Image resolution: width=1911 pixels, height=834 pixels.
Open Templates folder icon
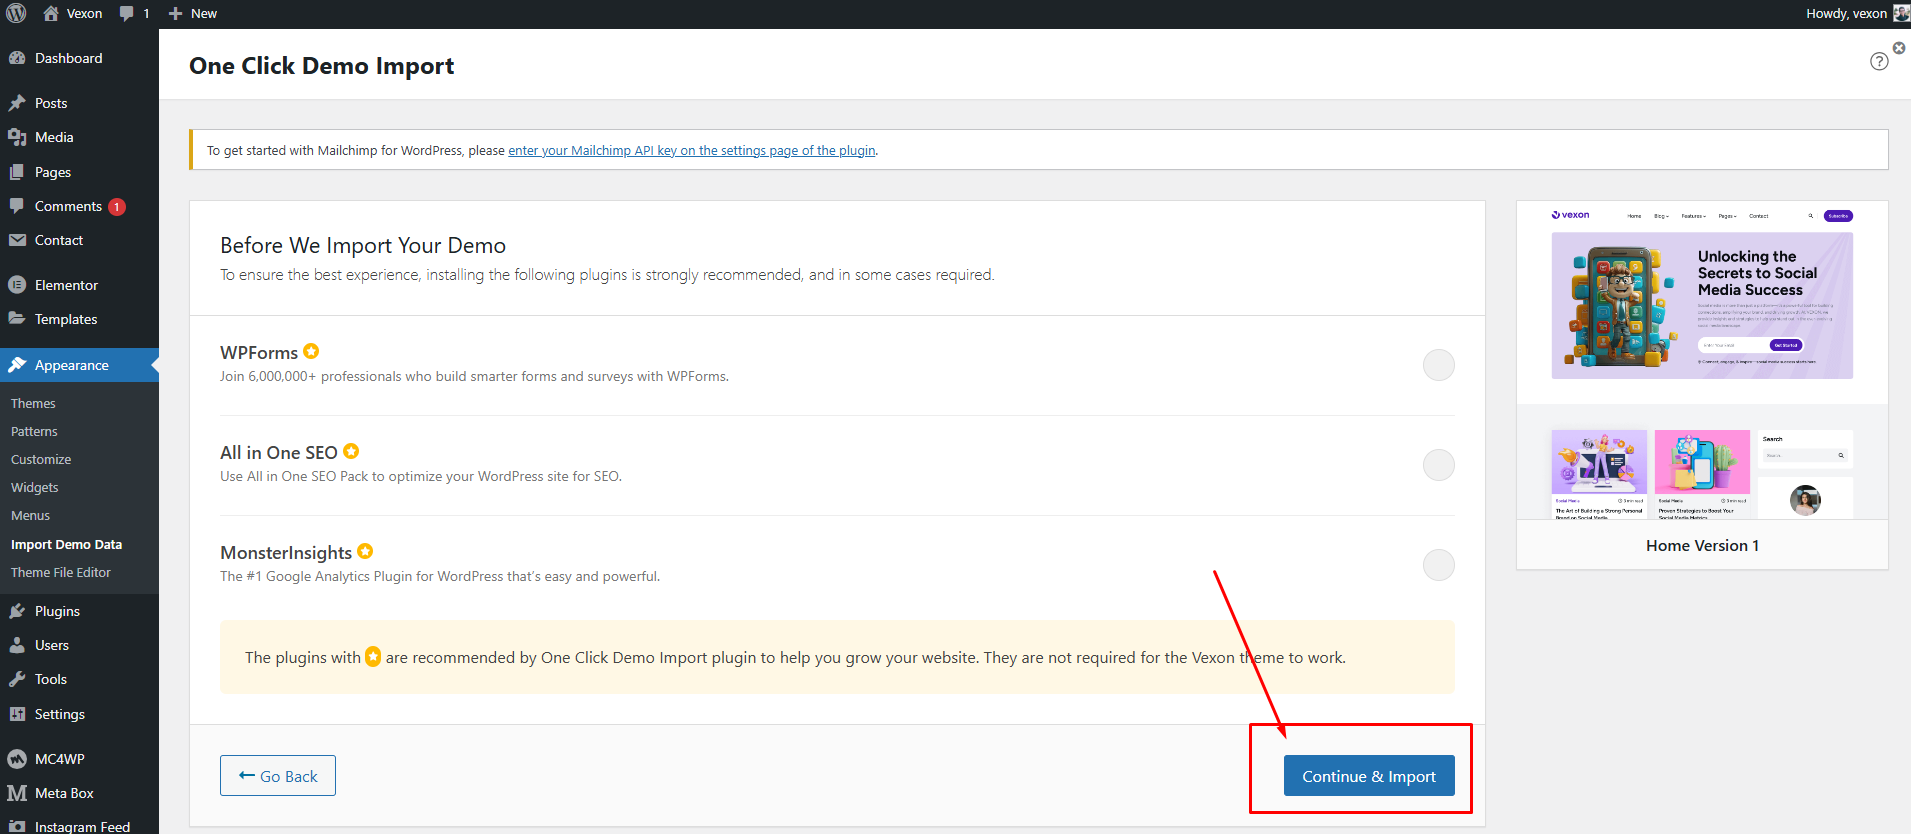pos(17,319)
